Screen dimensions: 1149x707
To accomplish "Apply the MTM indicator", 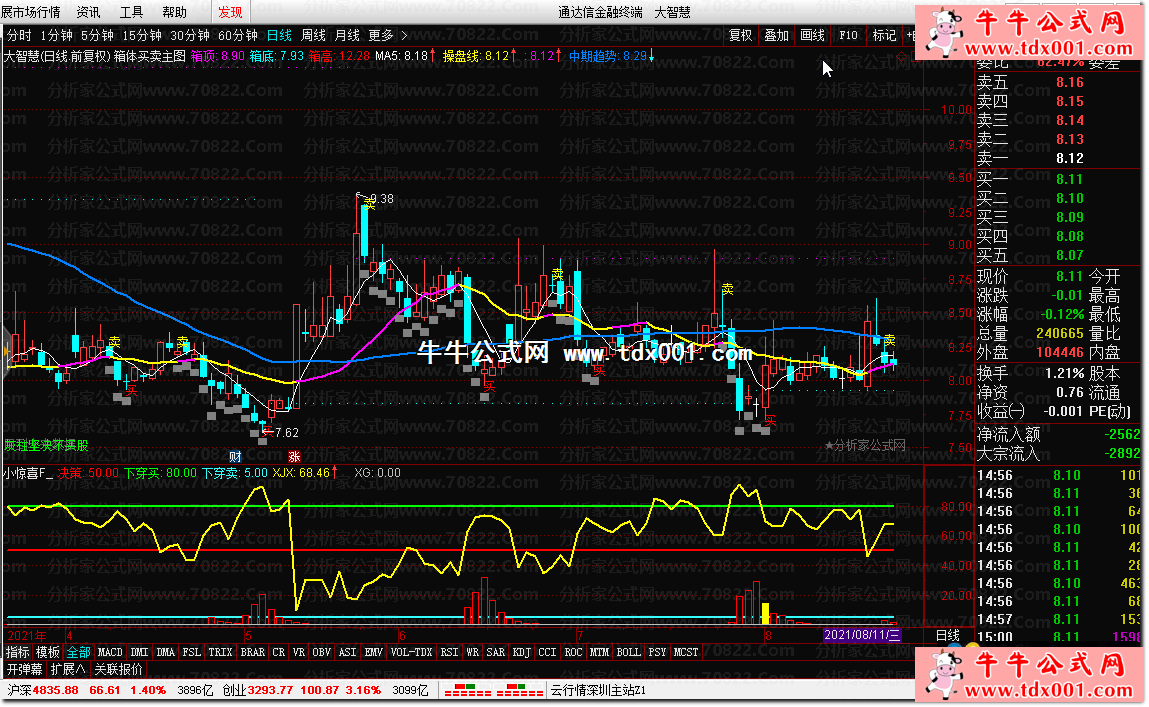I will (599, 652).
